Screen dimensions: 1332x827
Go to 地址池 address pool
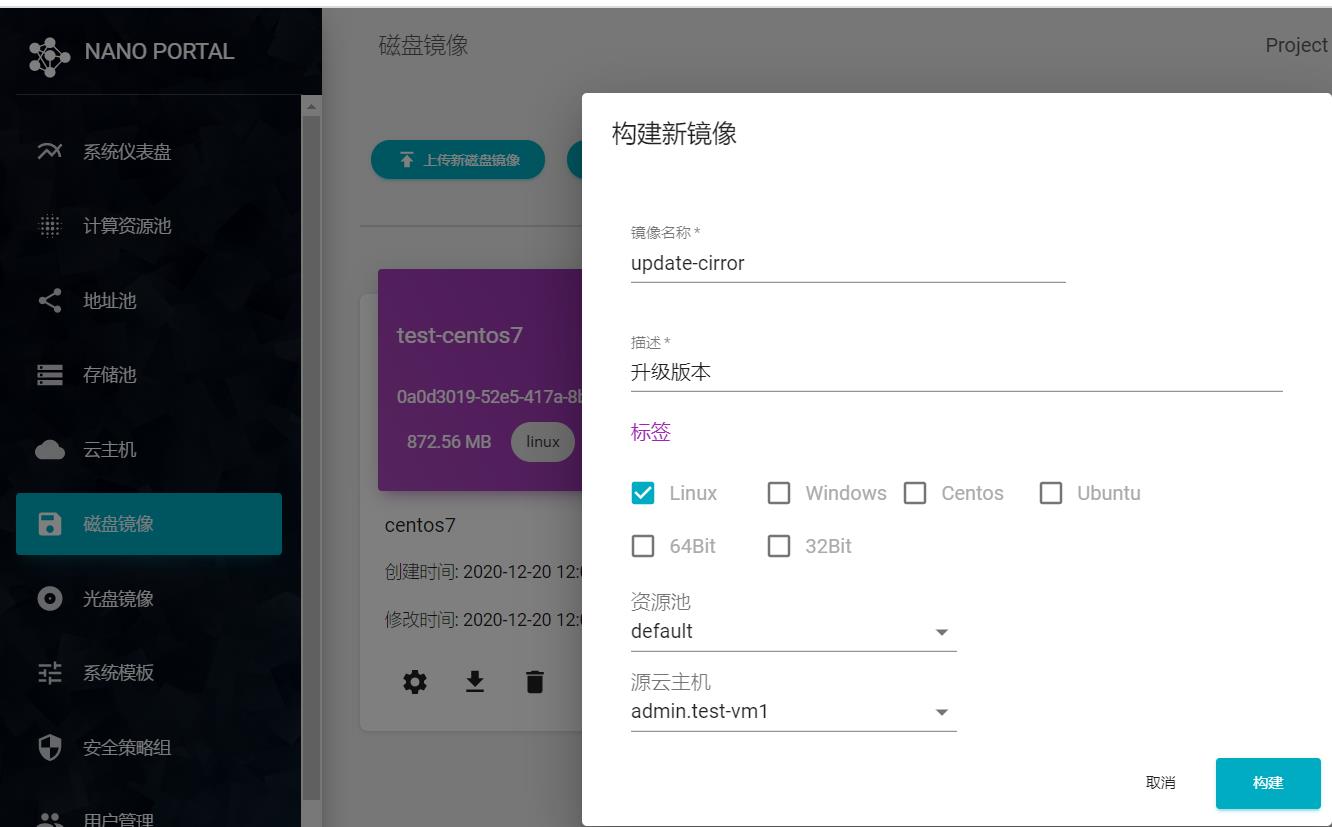coord(149,301)
